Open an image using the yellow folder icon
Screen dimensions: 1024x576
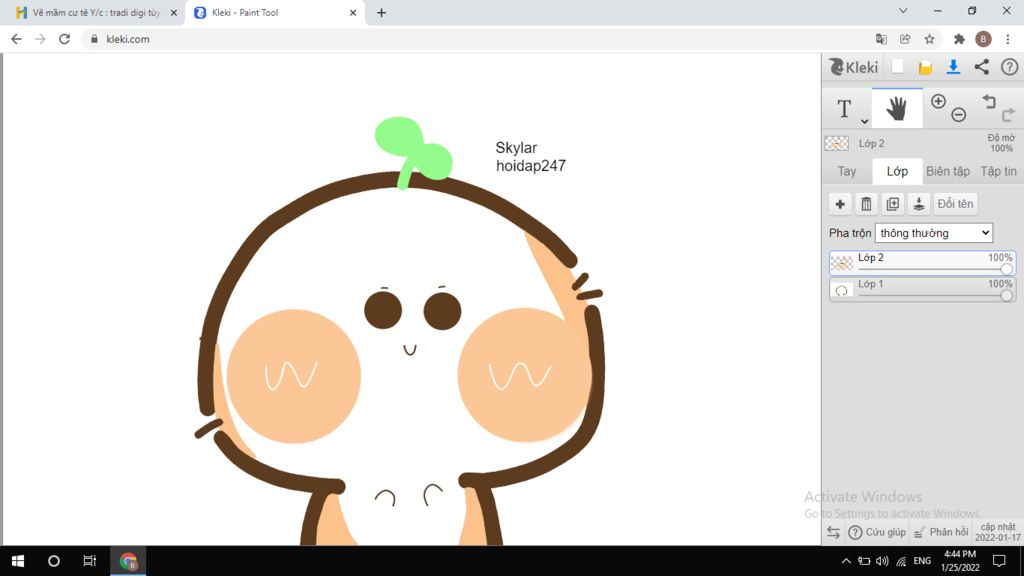pyautogui.click(x=925, y=67)
